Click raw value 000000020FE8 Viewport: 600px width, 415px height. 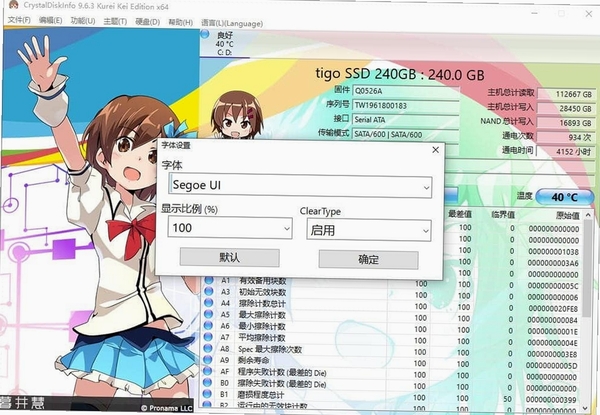point(553,308)
